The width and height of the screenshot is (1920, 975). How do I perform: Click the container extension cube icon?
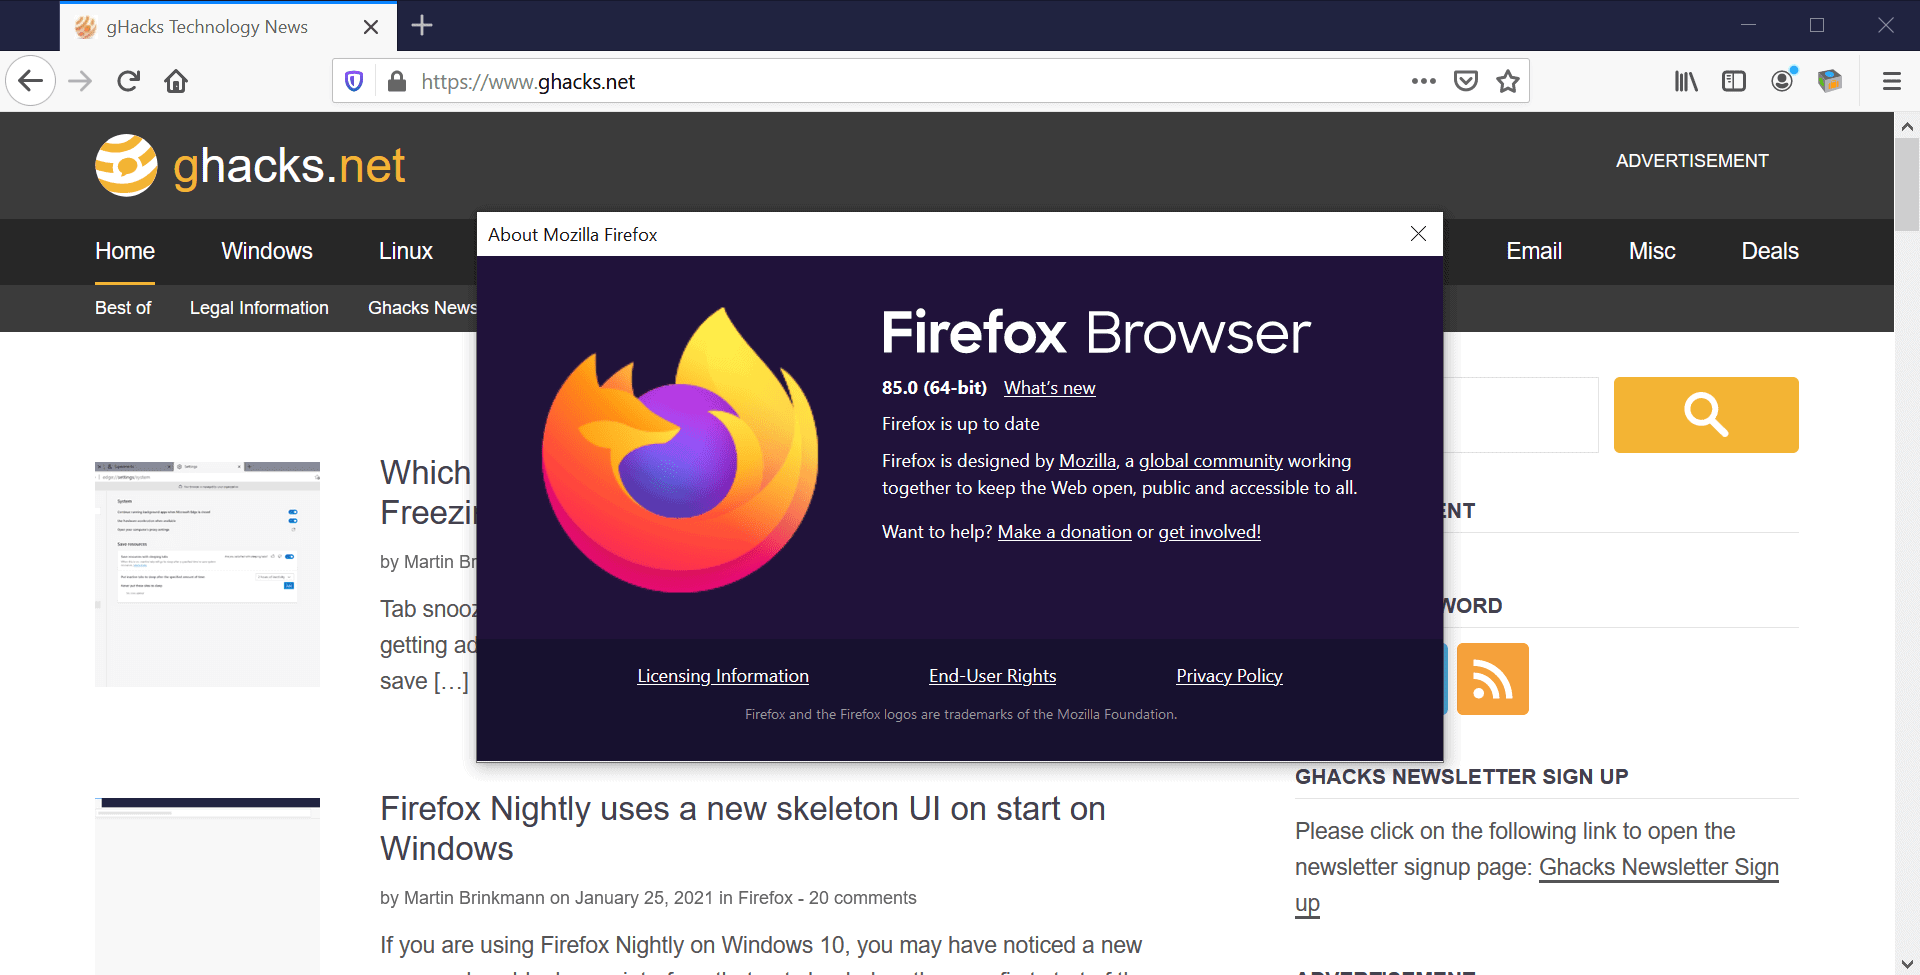click(x=1830, y=81)
